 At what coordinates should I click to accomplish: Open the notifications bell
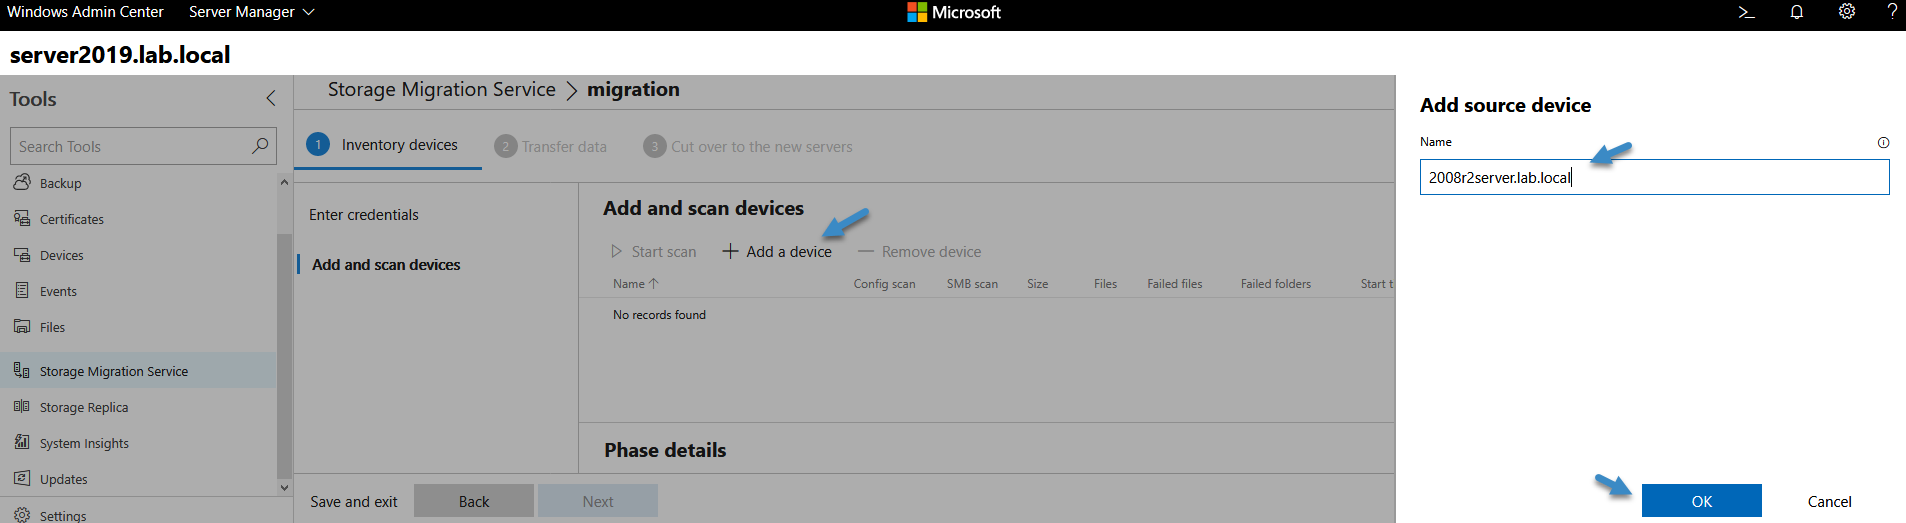1797,12
